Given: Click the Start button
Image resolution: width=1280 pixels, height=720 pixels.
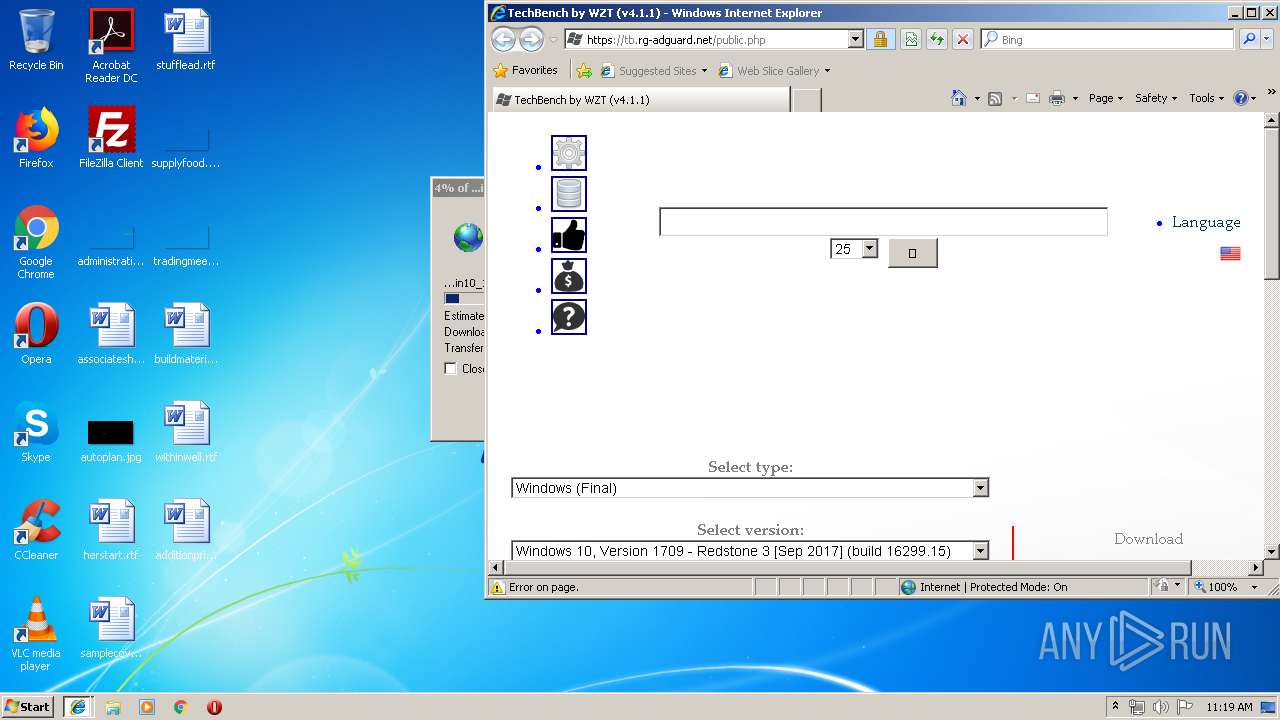Looking at the screenshot, I should (x=27, y=706).
